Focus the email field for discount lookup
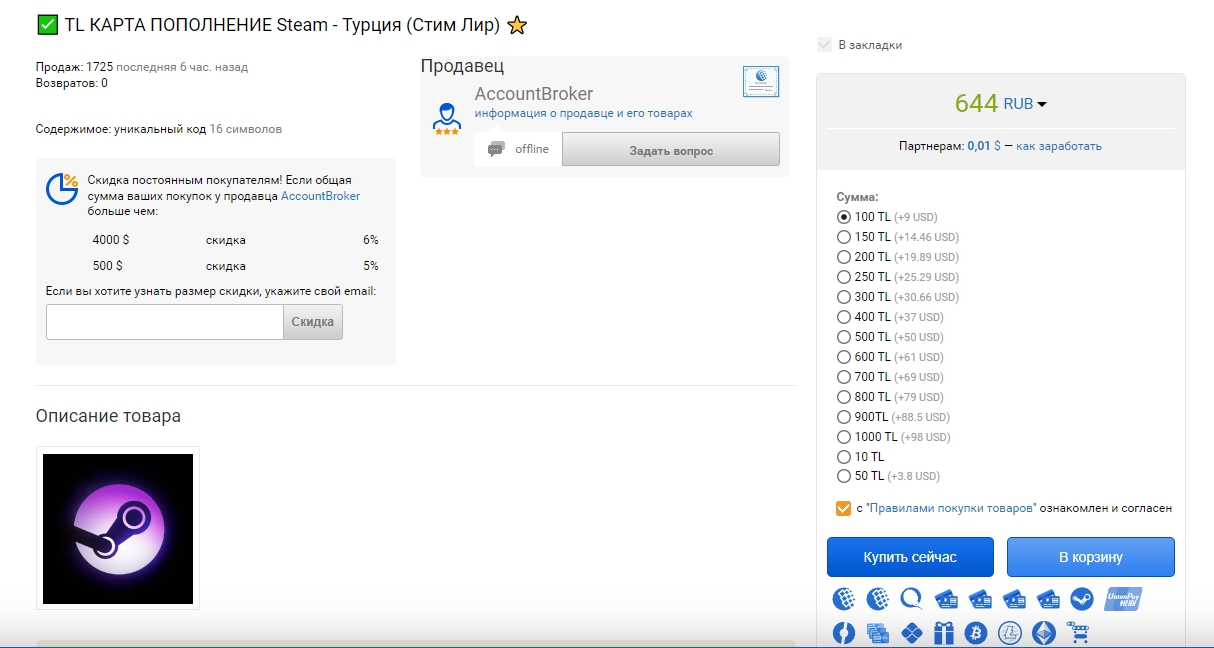Screen dimensions: 1214x648 [165, 322]
